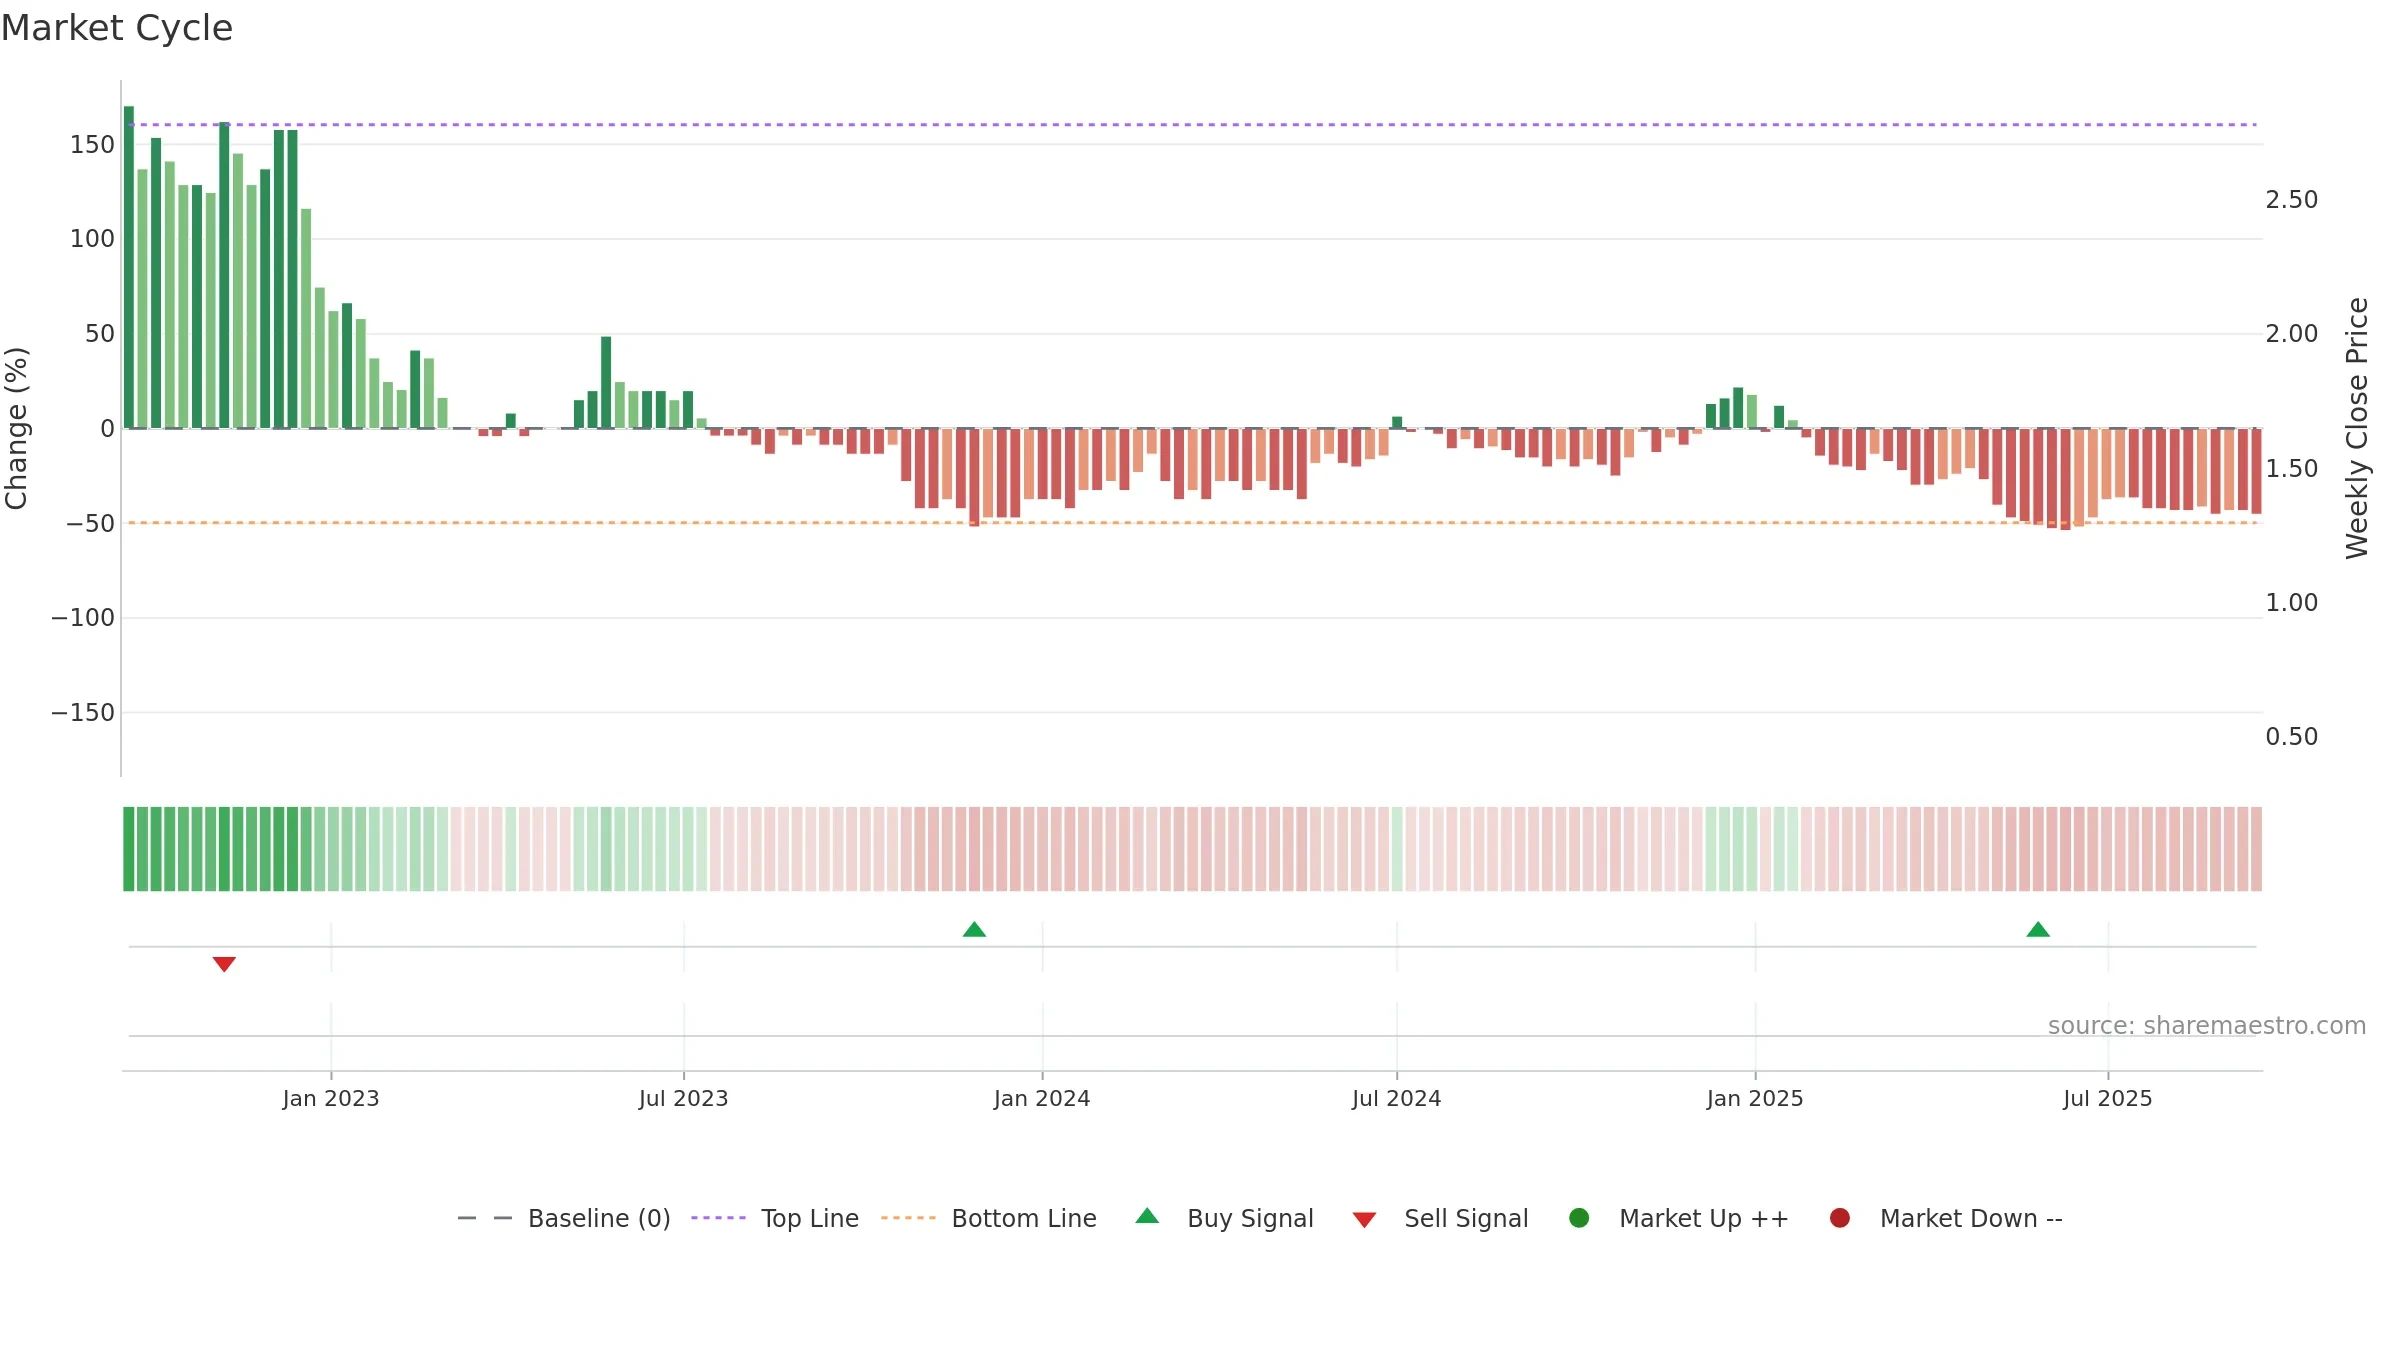Viewport: 2400px width, 1350px height.
Task: Click the Jul 2025 axis label
Action: click(x=2108, y=1099)
